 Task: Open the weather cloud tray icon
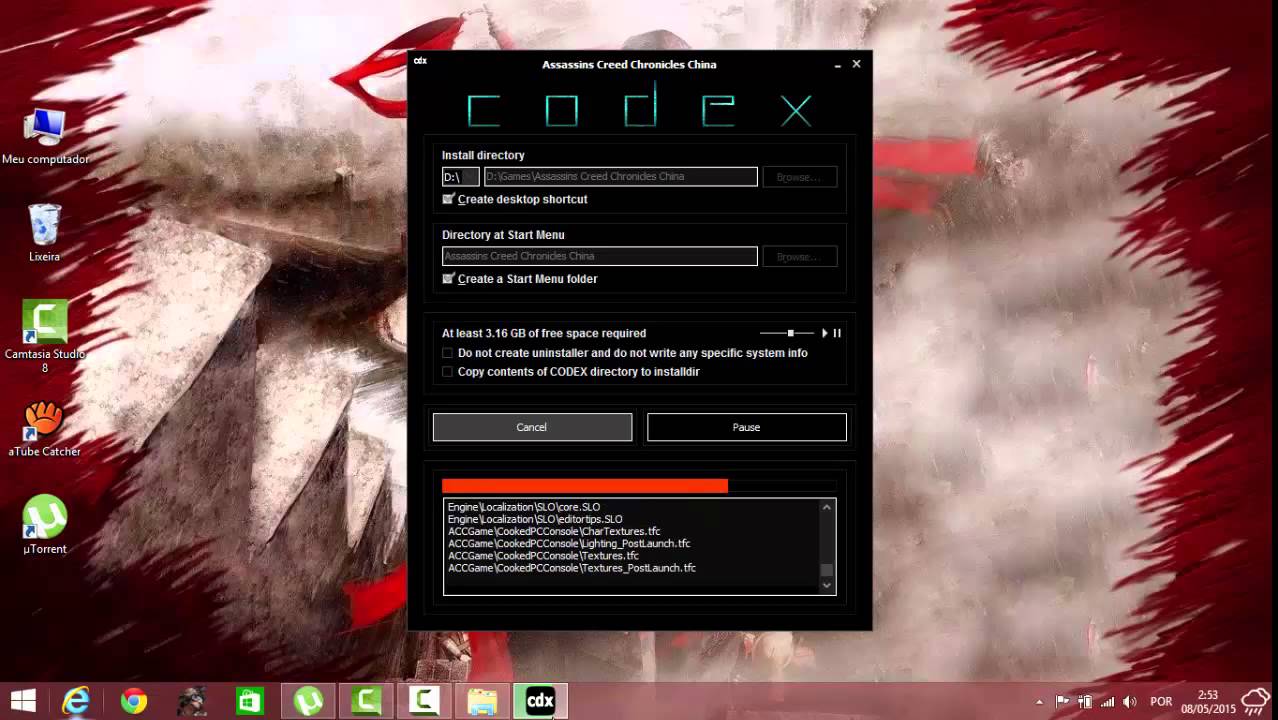coord(1256,701)
